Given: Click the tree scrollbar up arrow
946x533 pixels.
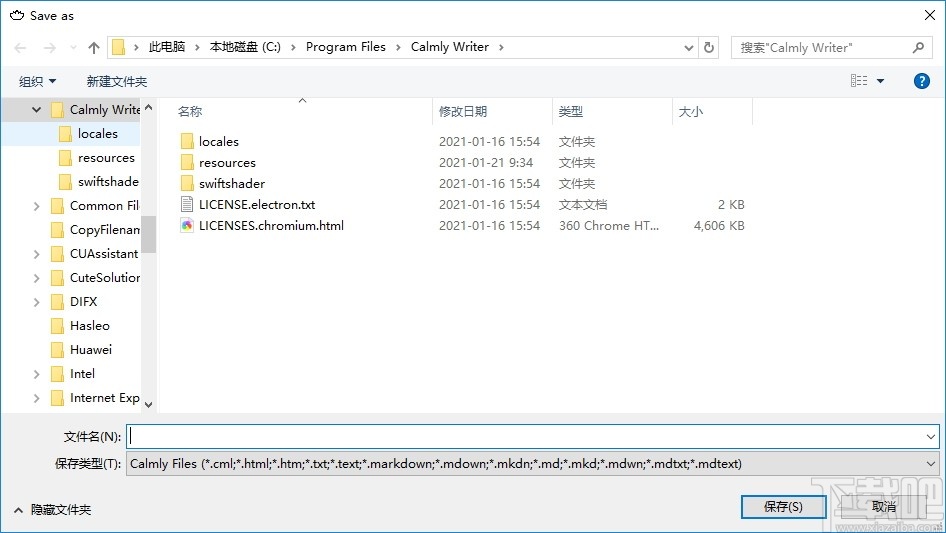Looking at the screenshot, I should click(148, 107).
